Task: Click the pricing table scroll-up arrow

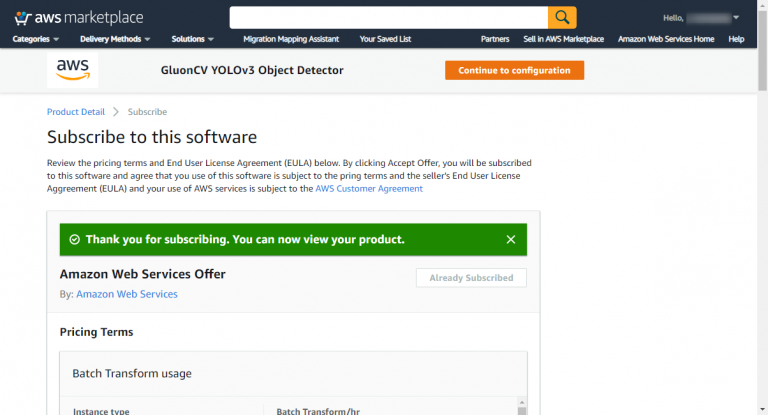Action: pyautogui.click(x=522, y=402)
